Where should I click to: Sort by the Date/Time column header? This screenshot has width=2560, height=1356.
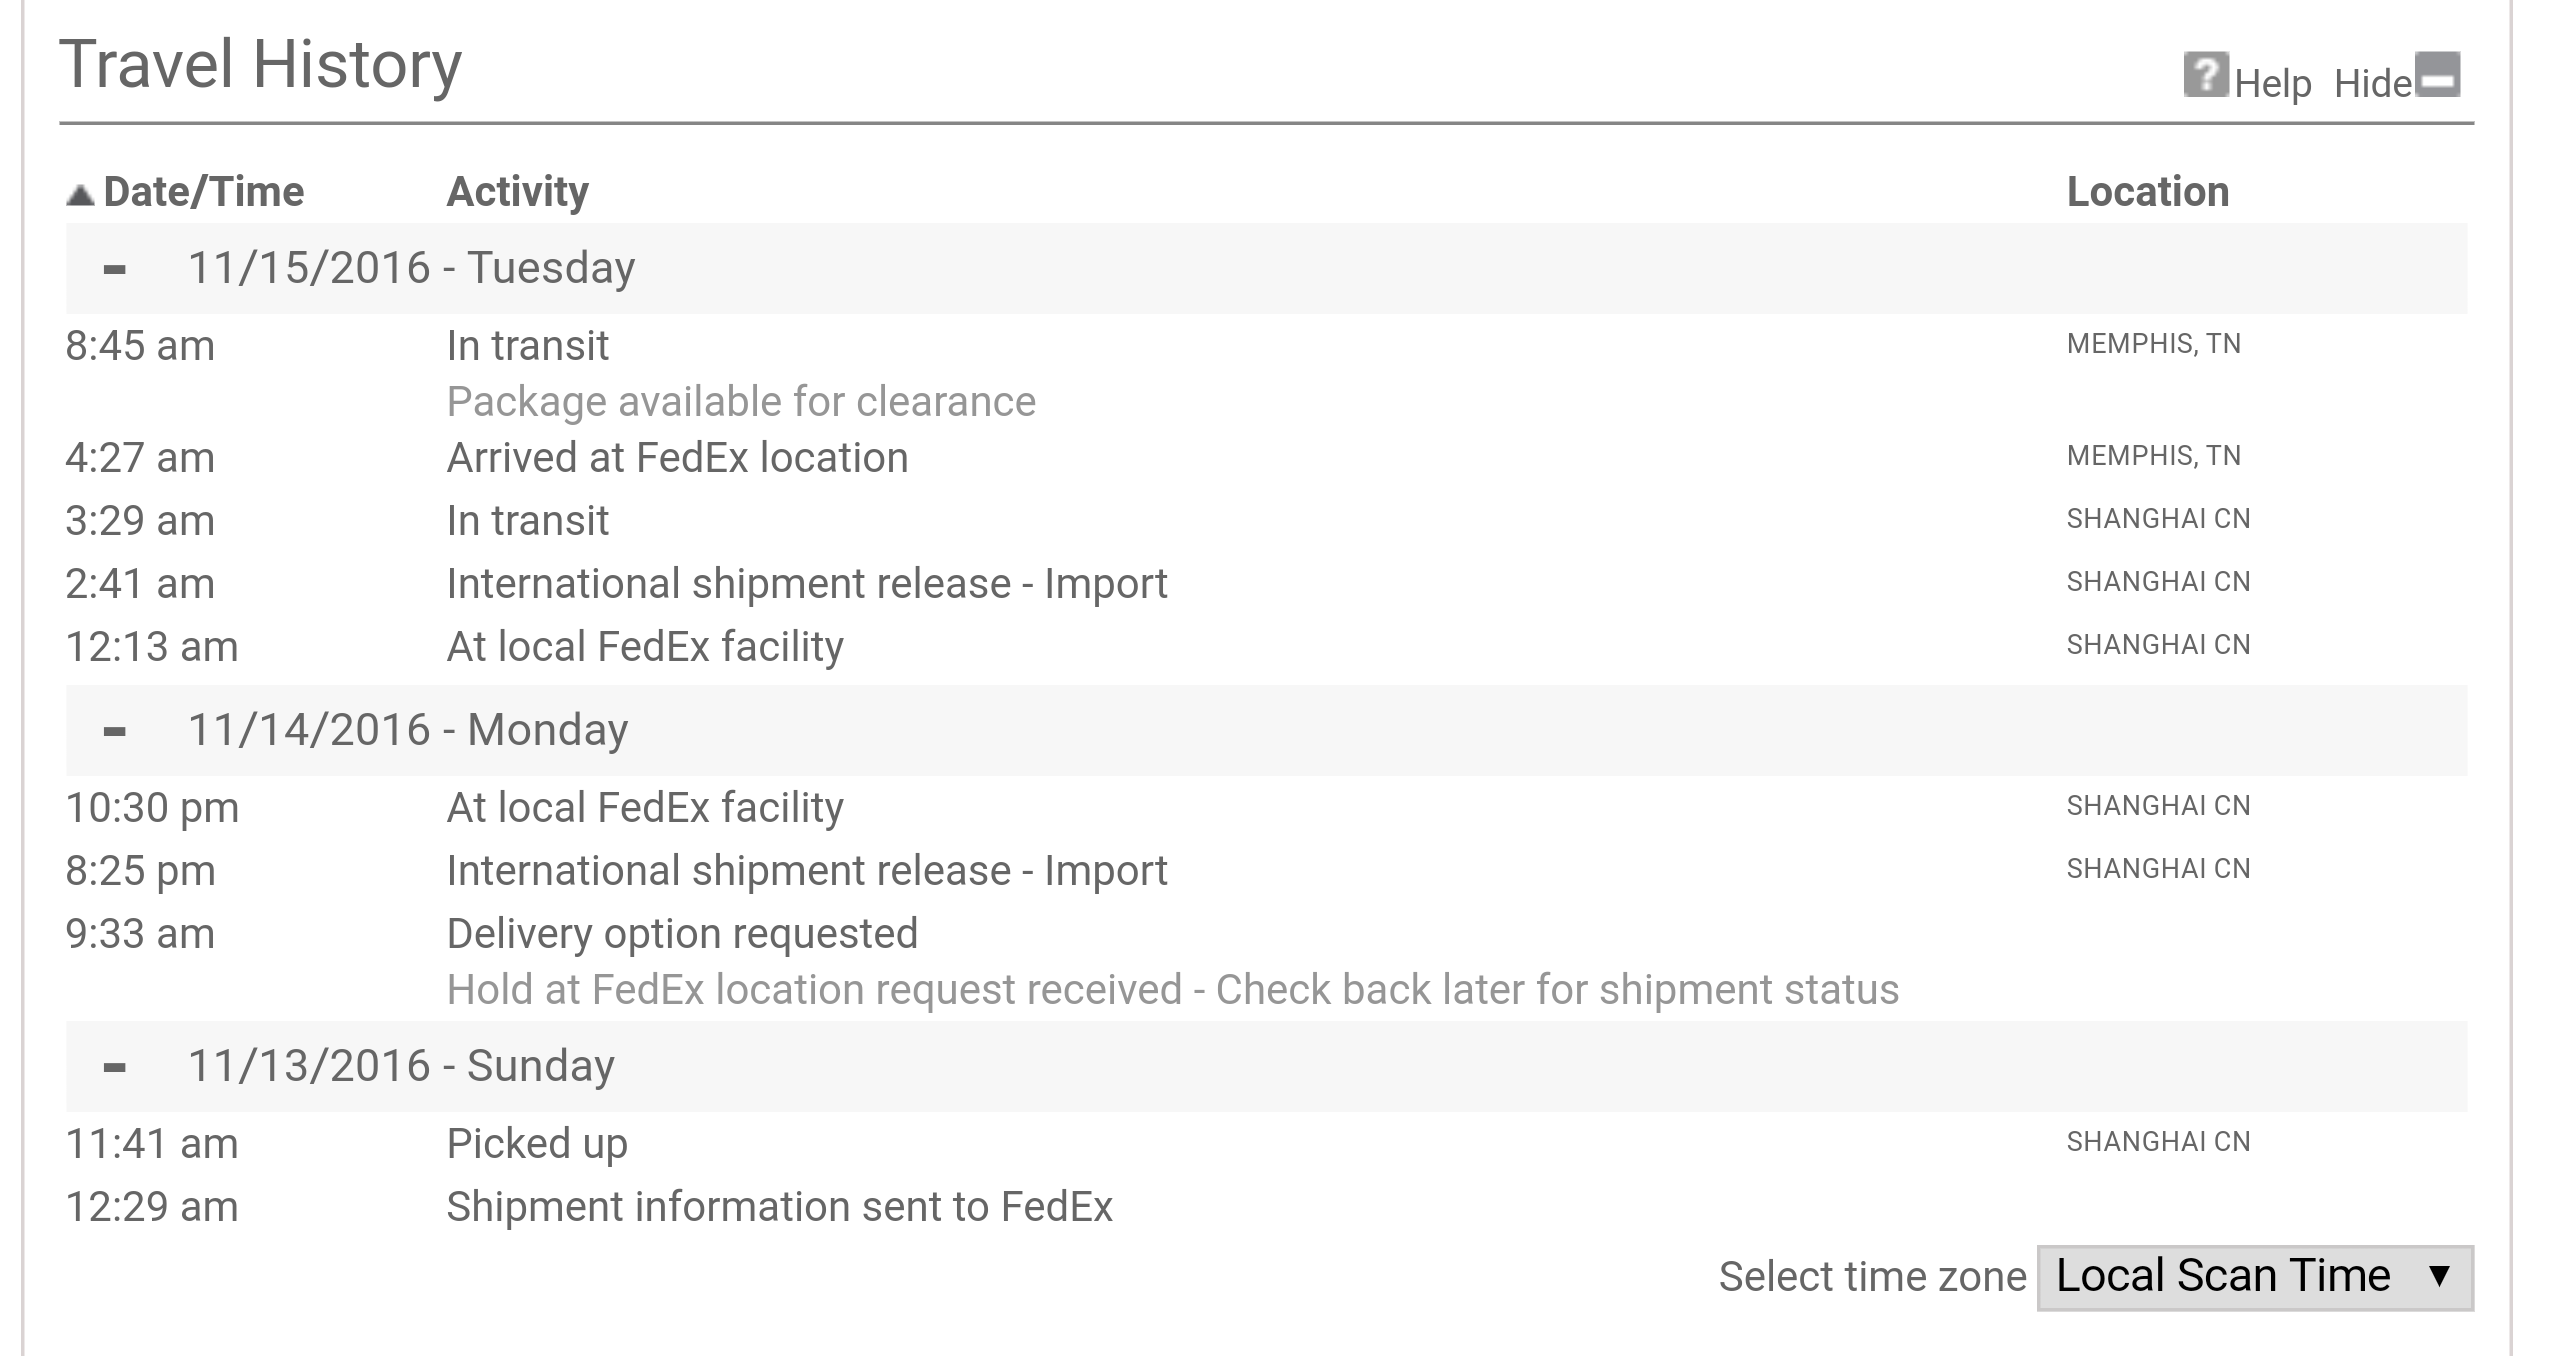[204, 191]
